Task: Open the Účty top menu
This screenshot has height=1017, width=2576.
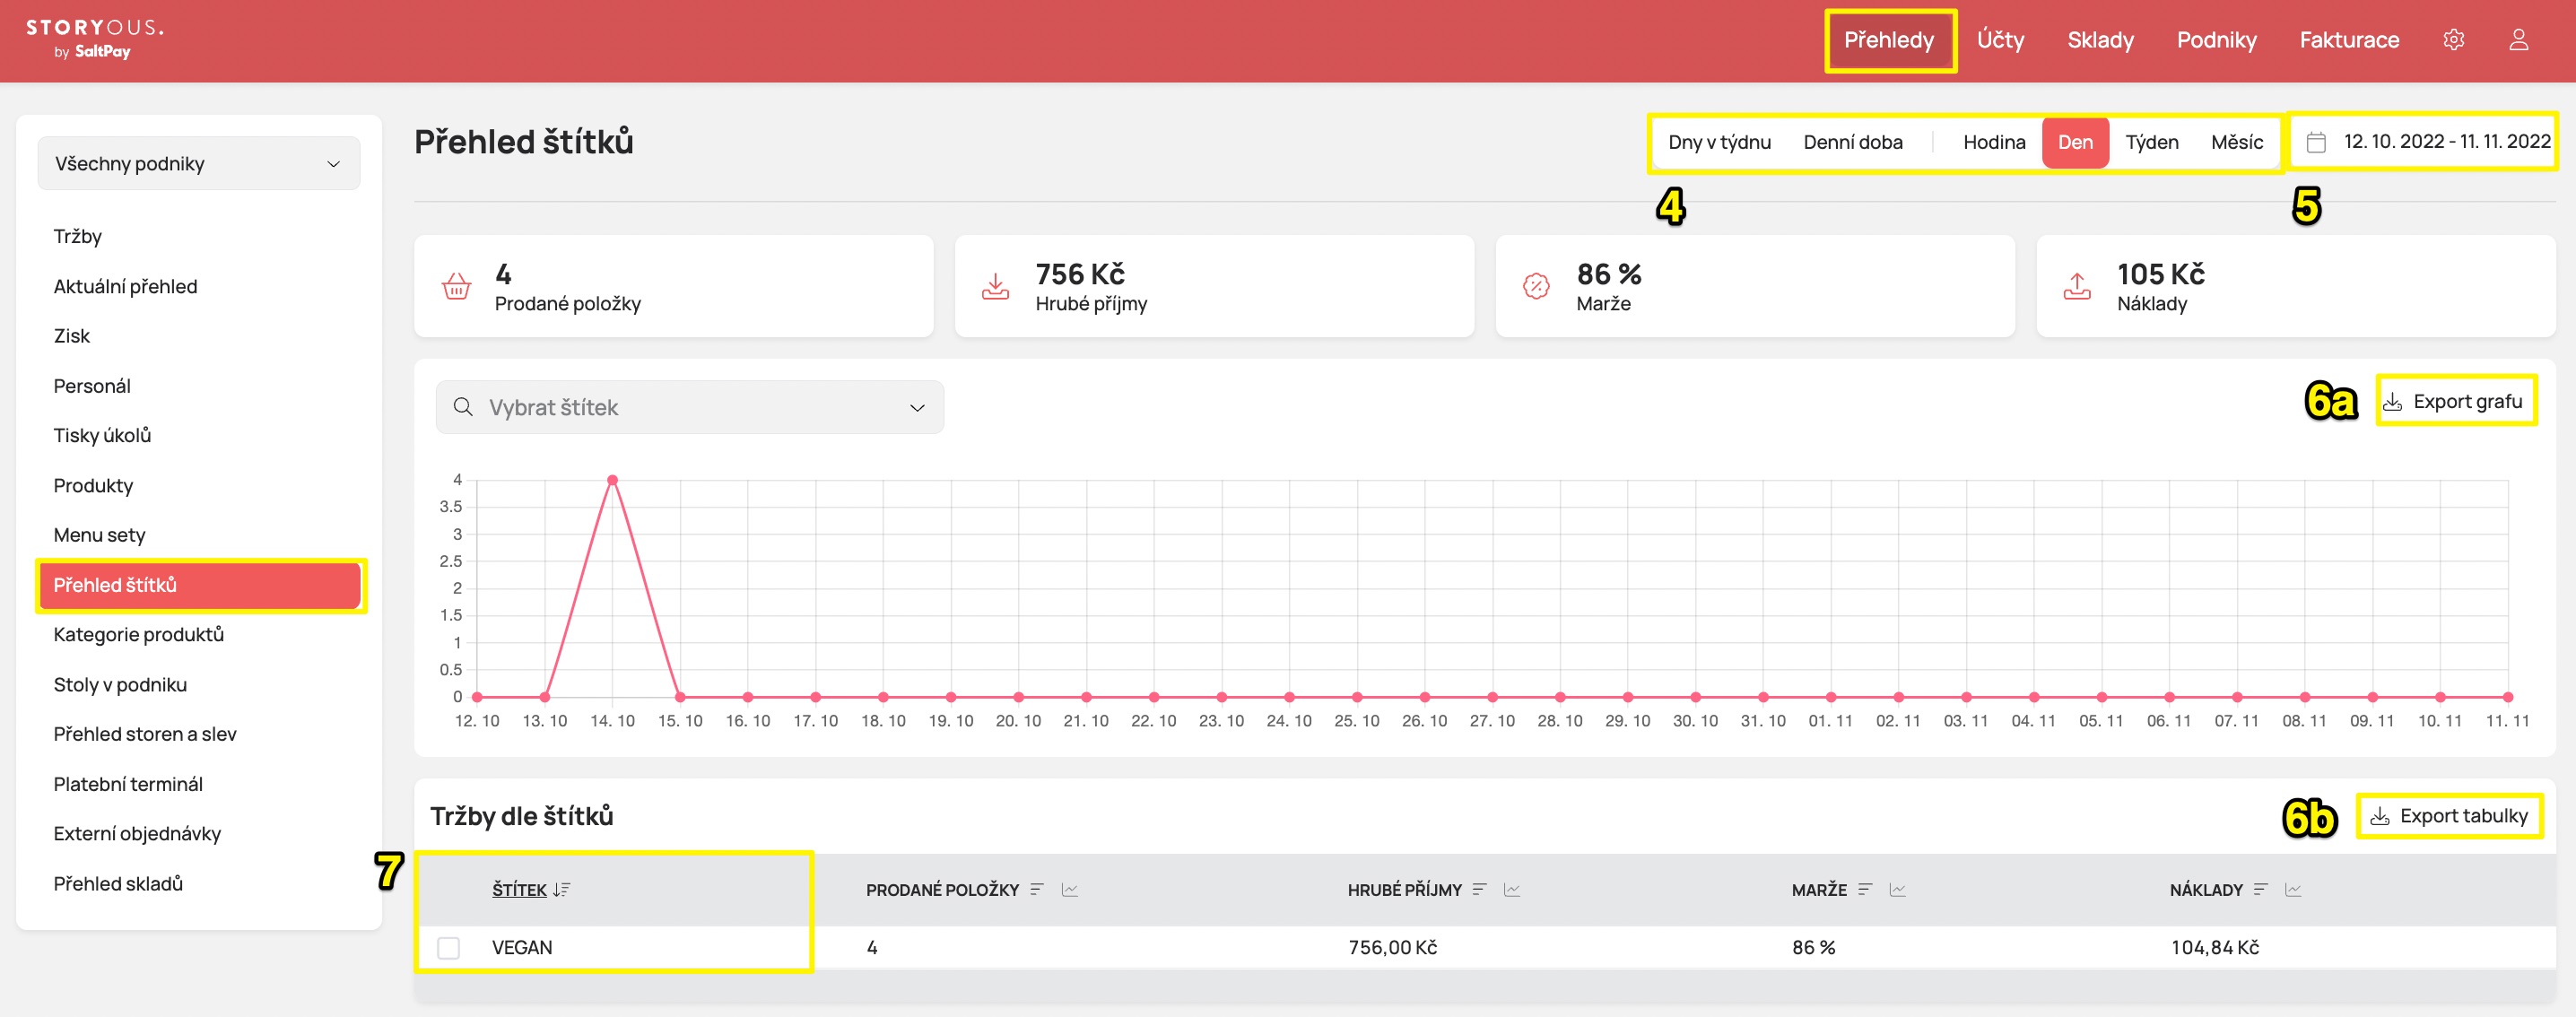Action: [2000, 40]
